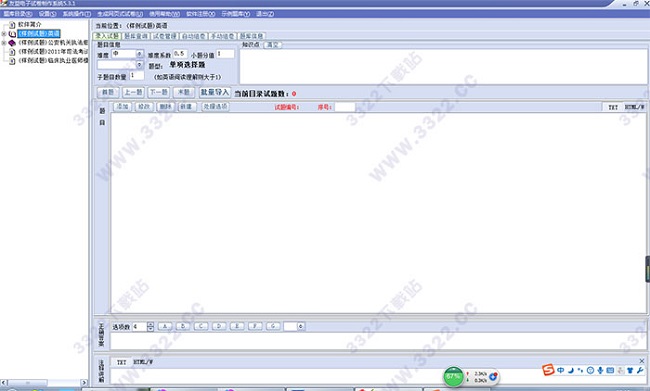The image size is (650, 391).
Task: Switch question editor to HTML/W mode
Action: (634, 107)
